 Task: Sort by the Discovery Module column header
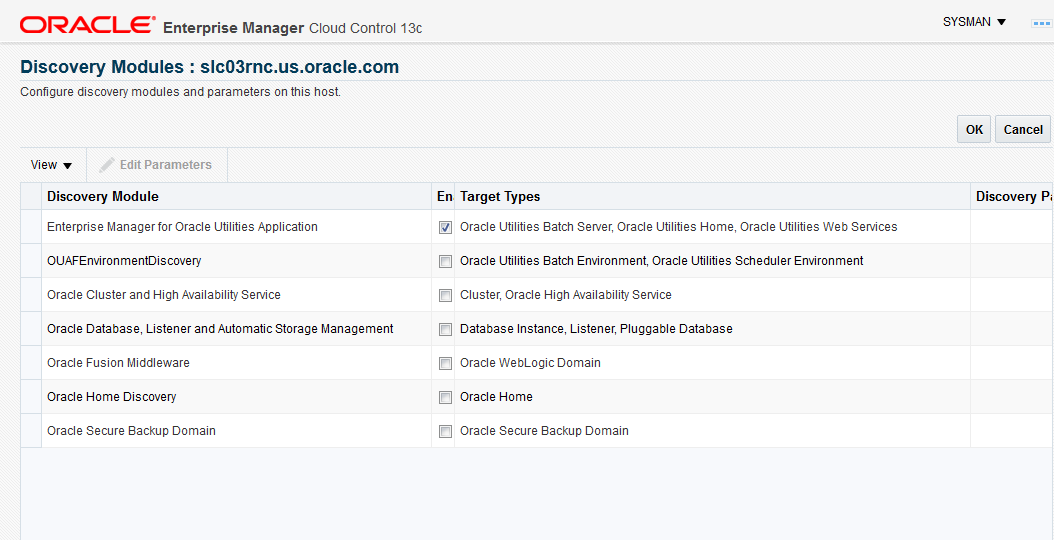[103, 196]
